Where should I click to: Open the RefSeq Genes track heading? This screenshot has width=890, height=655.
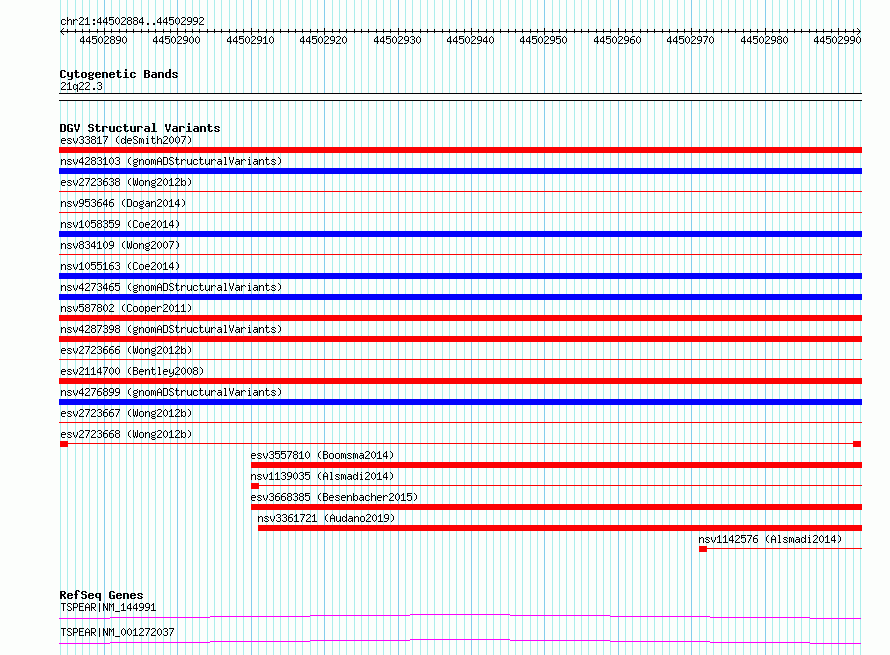click(x=101, y=595)
